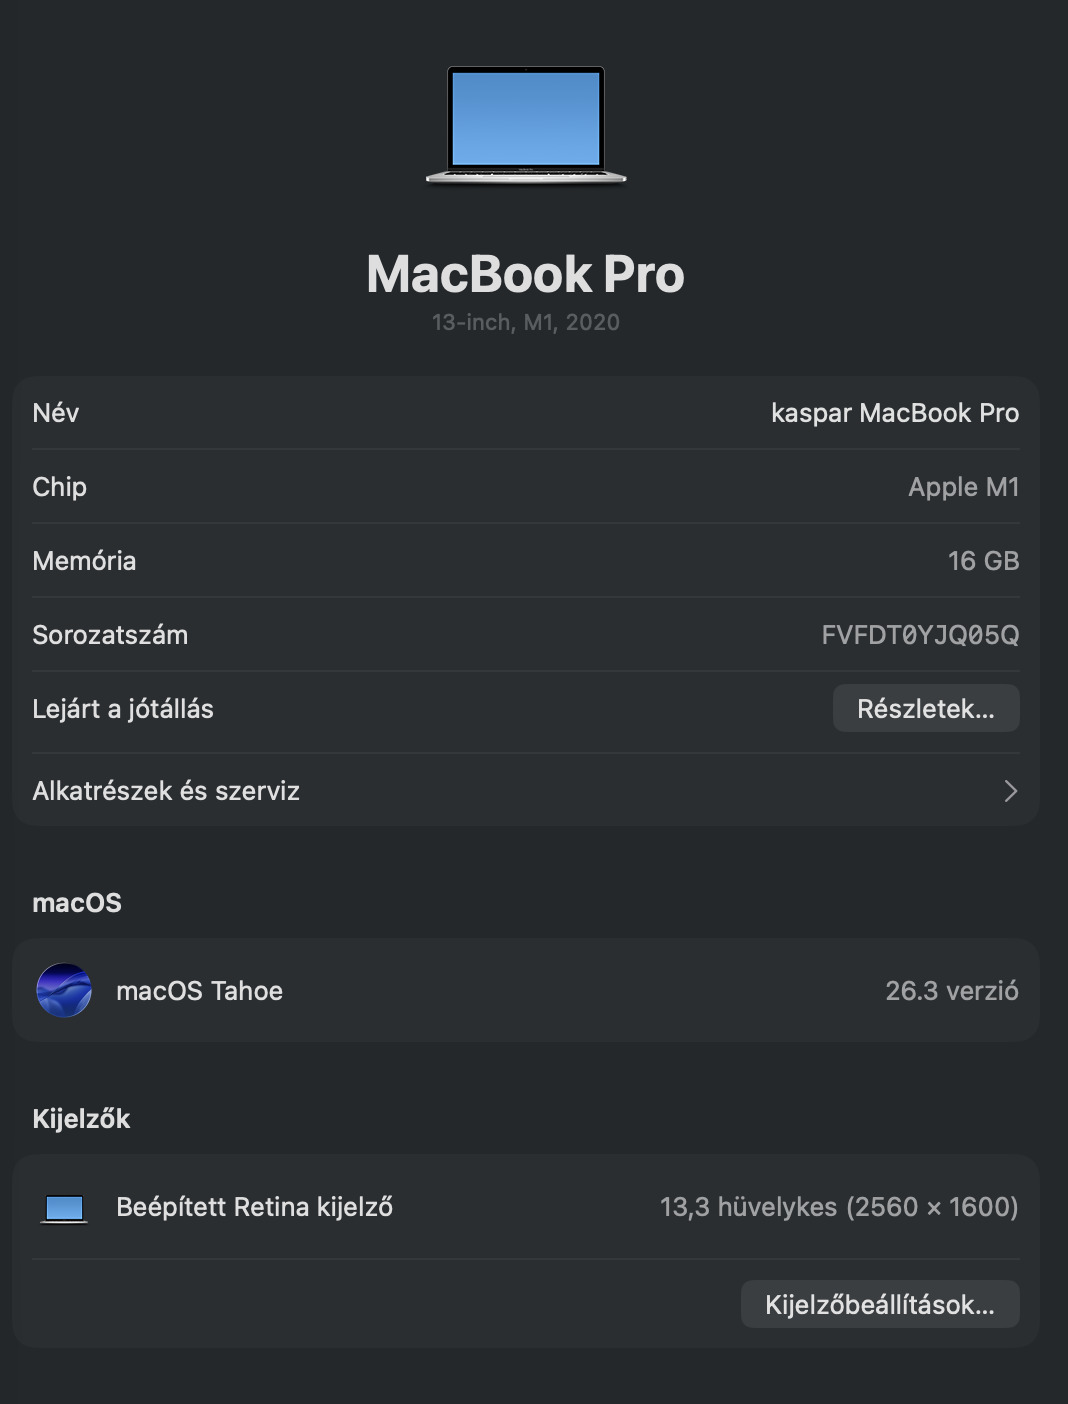The image size is (1068, 1404).
Task: Click the MacBook Pro laptop image
Action: click(526, 125)
